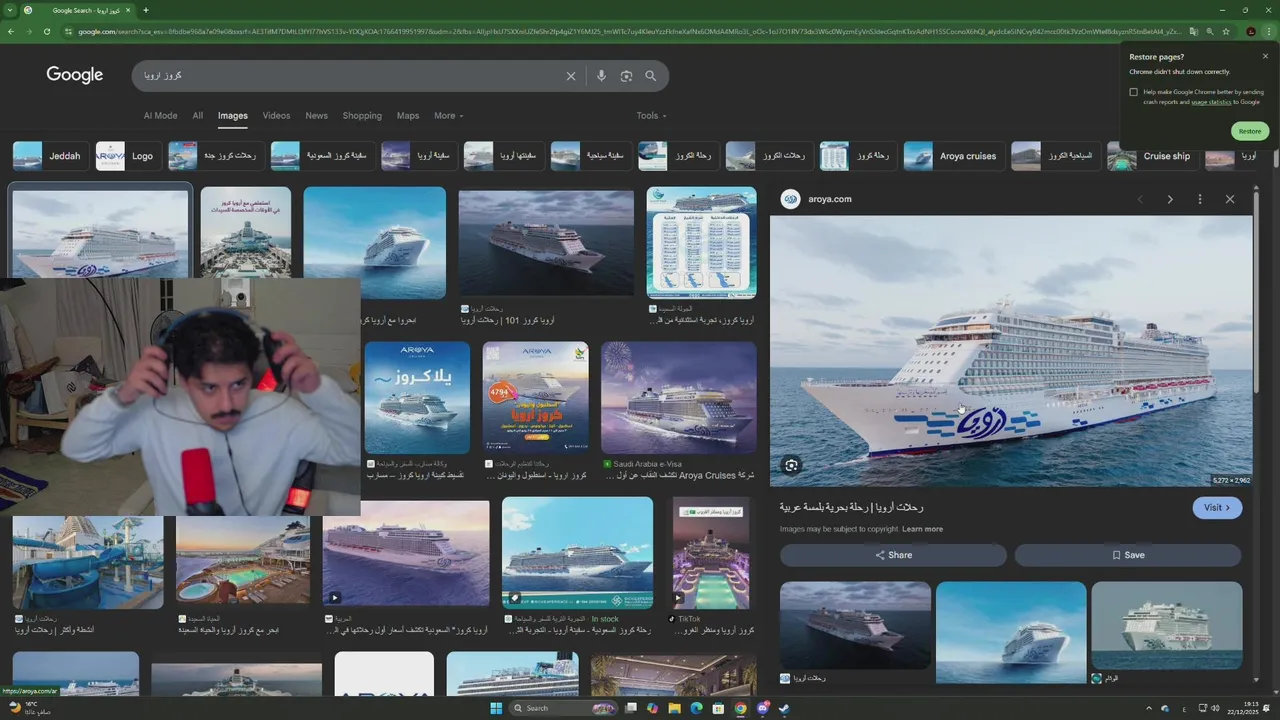Viewport: 1280px width, 720px height.
Task: Open the يلا كروز Aroya poster thumbnail
Action: tap(417, 398)
